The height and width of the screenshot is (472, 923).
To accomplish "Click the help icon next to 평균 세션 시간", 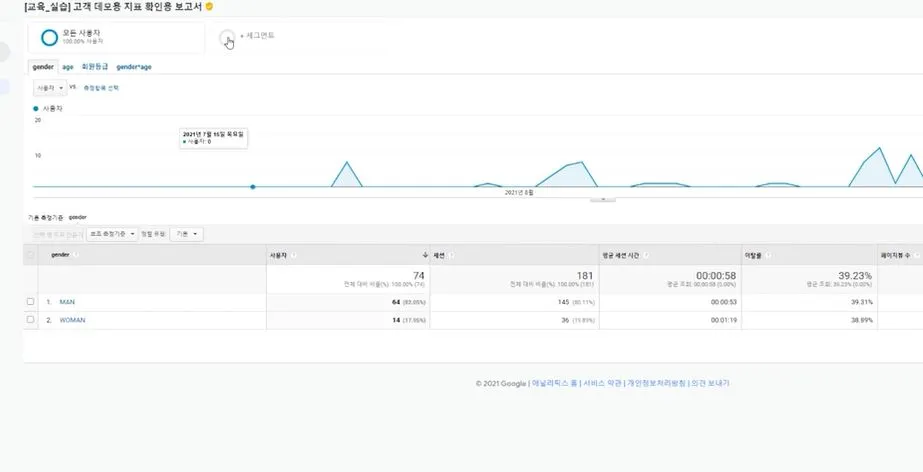I will 646,255.
